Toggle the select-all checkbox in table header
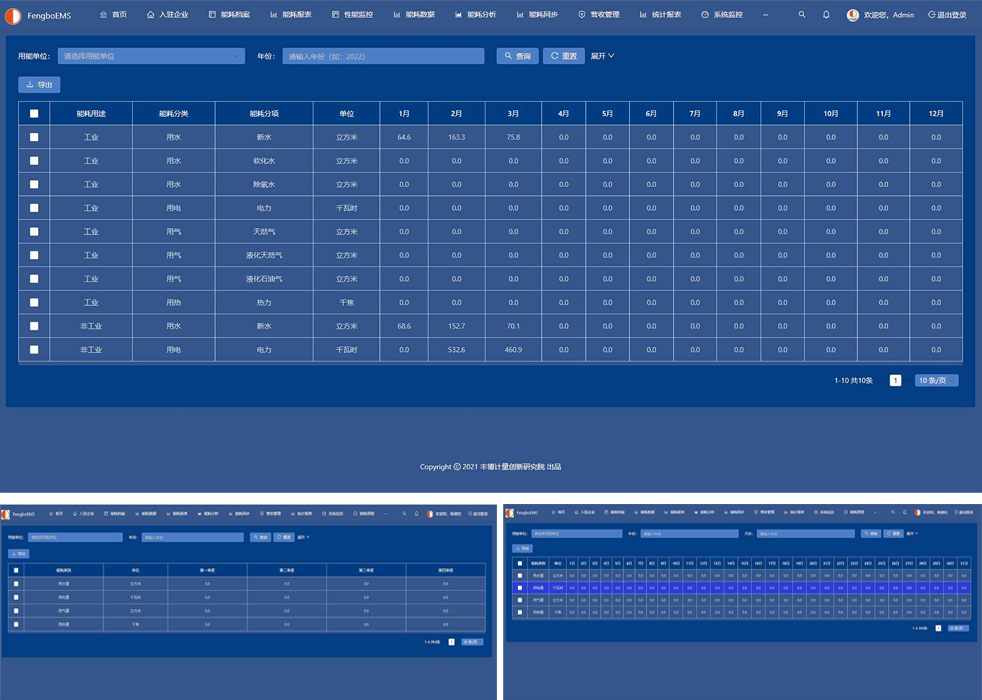This screenshot has height=700, width=982. (x=34, y=114)
